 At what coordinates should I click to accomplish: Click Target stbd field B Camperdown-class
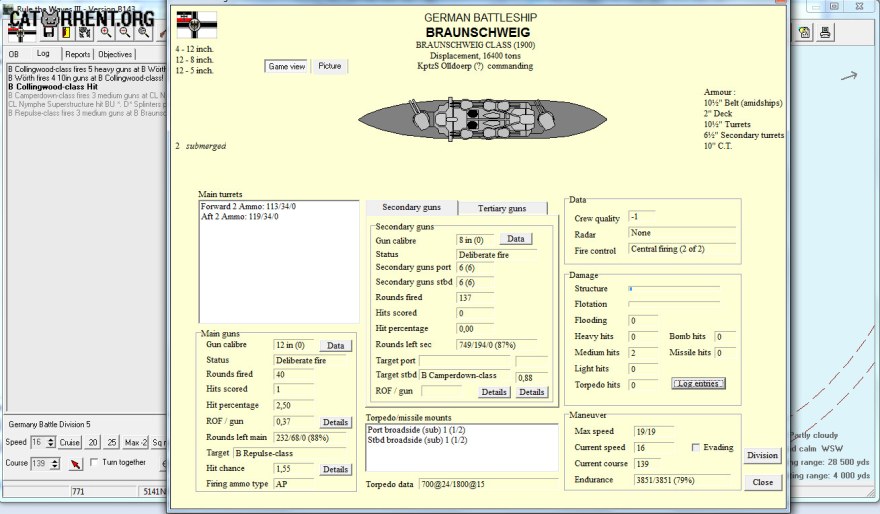click(465, 375)
